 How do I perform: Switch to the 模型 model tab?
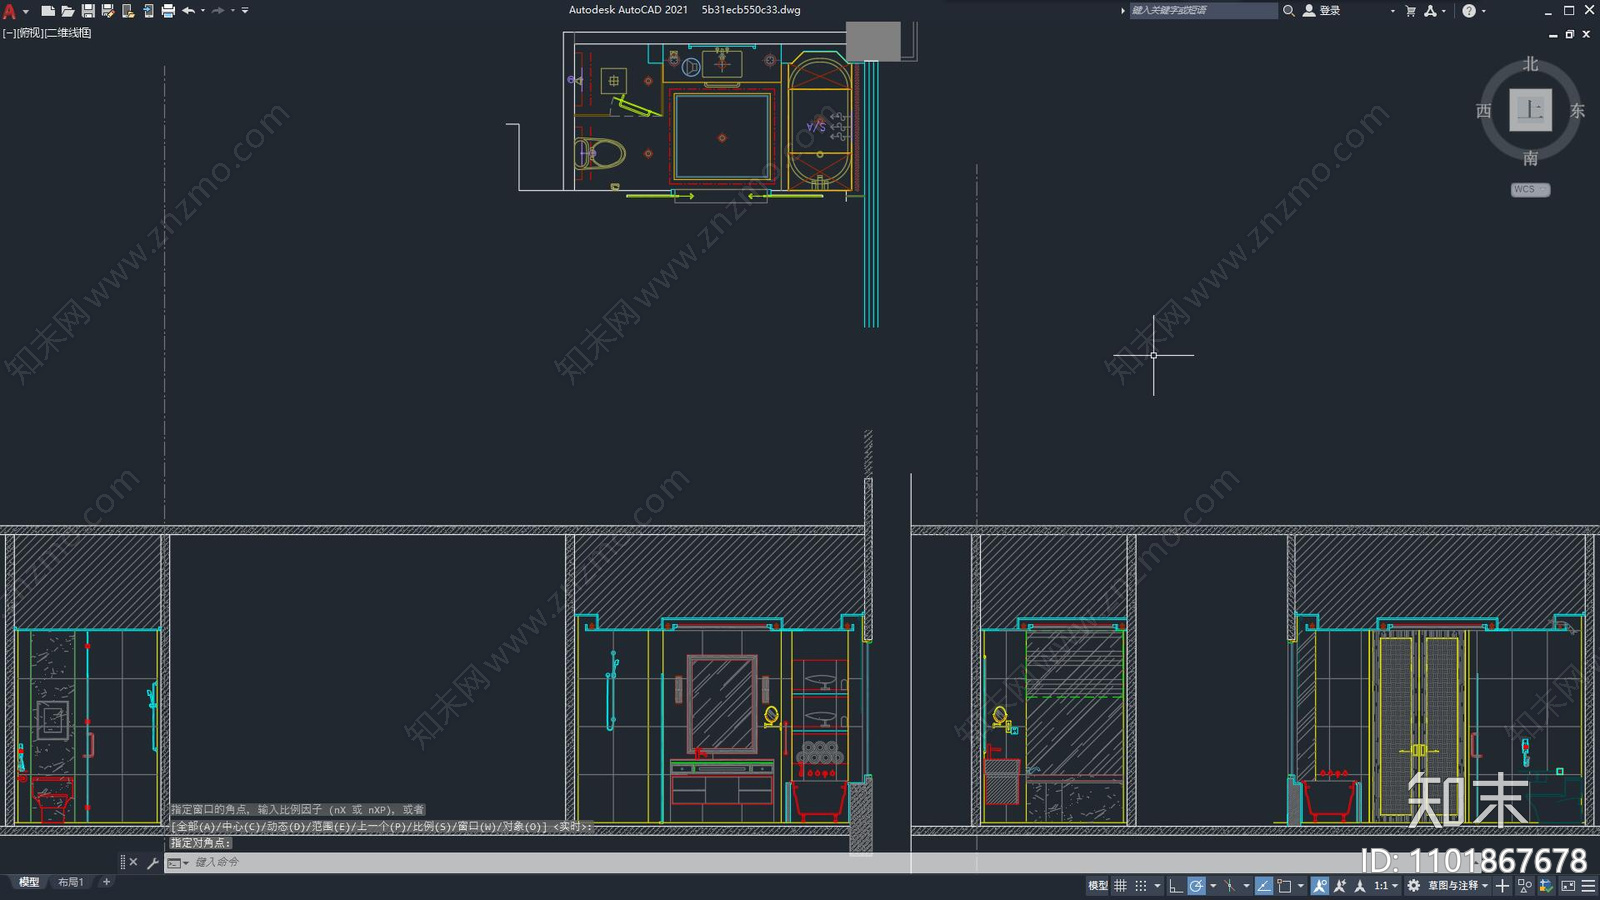pos(28,882)
